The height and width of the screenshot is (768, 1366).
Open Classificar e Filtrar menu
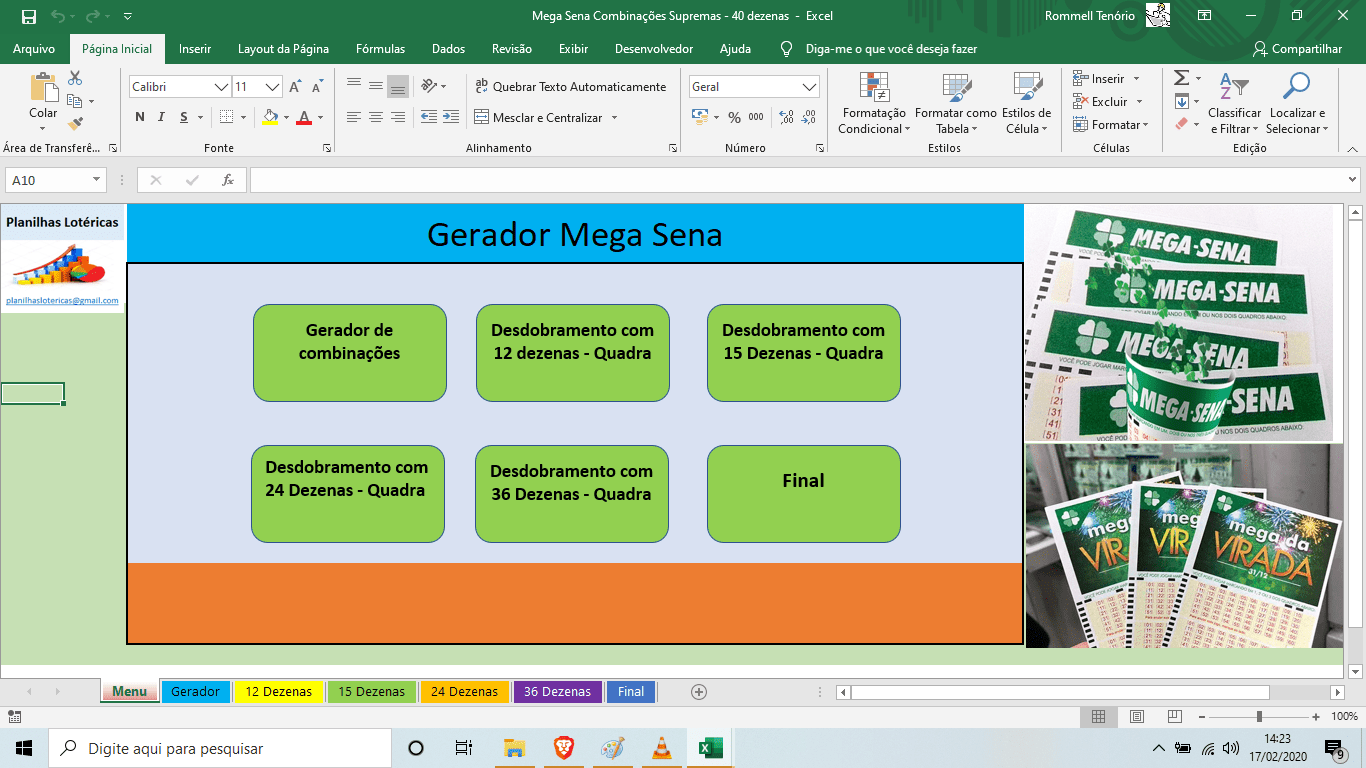click(1234, 103)
